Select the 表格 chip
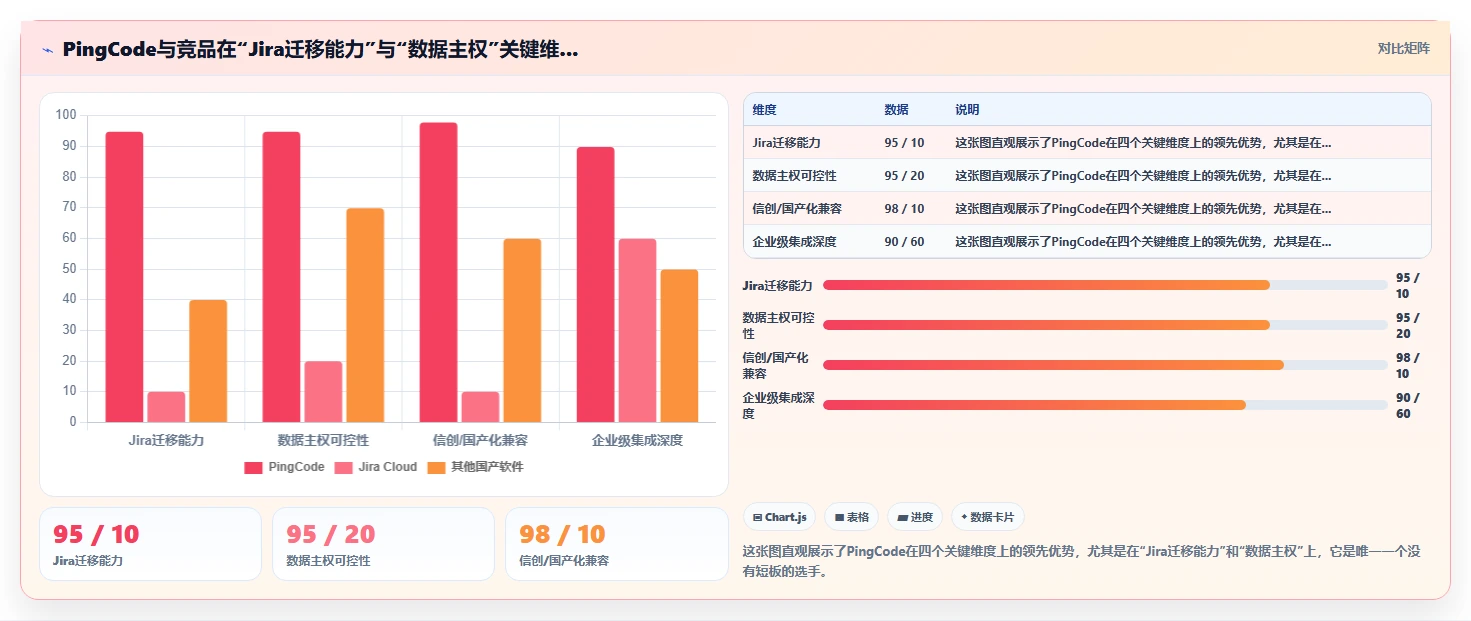 coord(851,517)
